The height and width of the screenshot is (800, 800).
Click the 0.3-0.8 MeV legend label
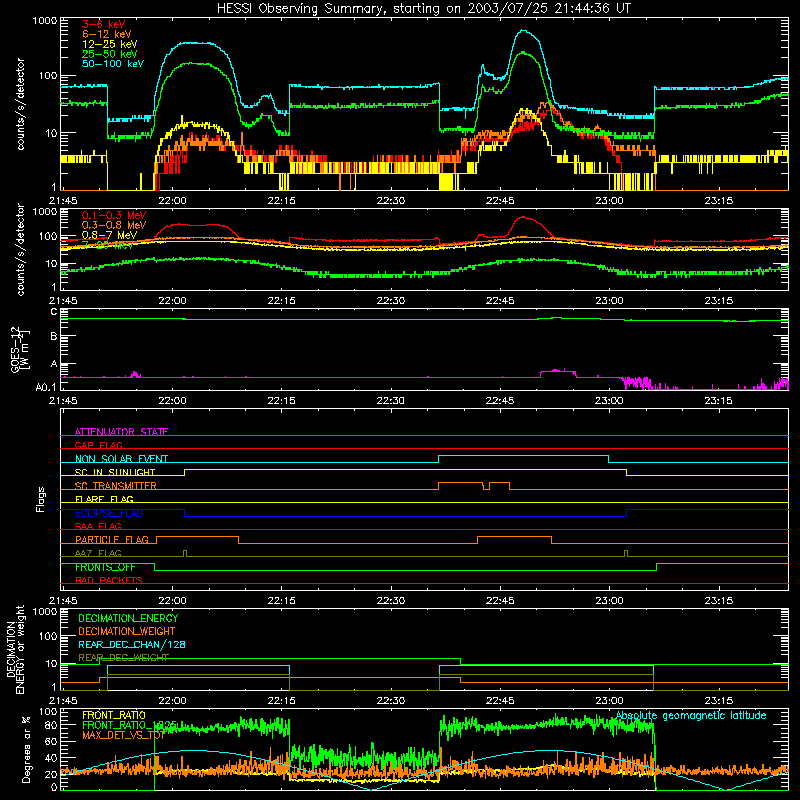114,225
